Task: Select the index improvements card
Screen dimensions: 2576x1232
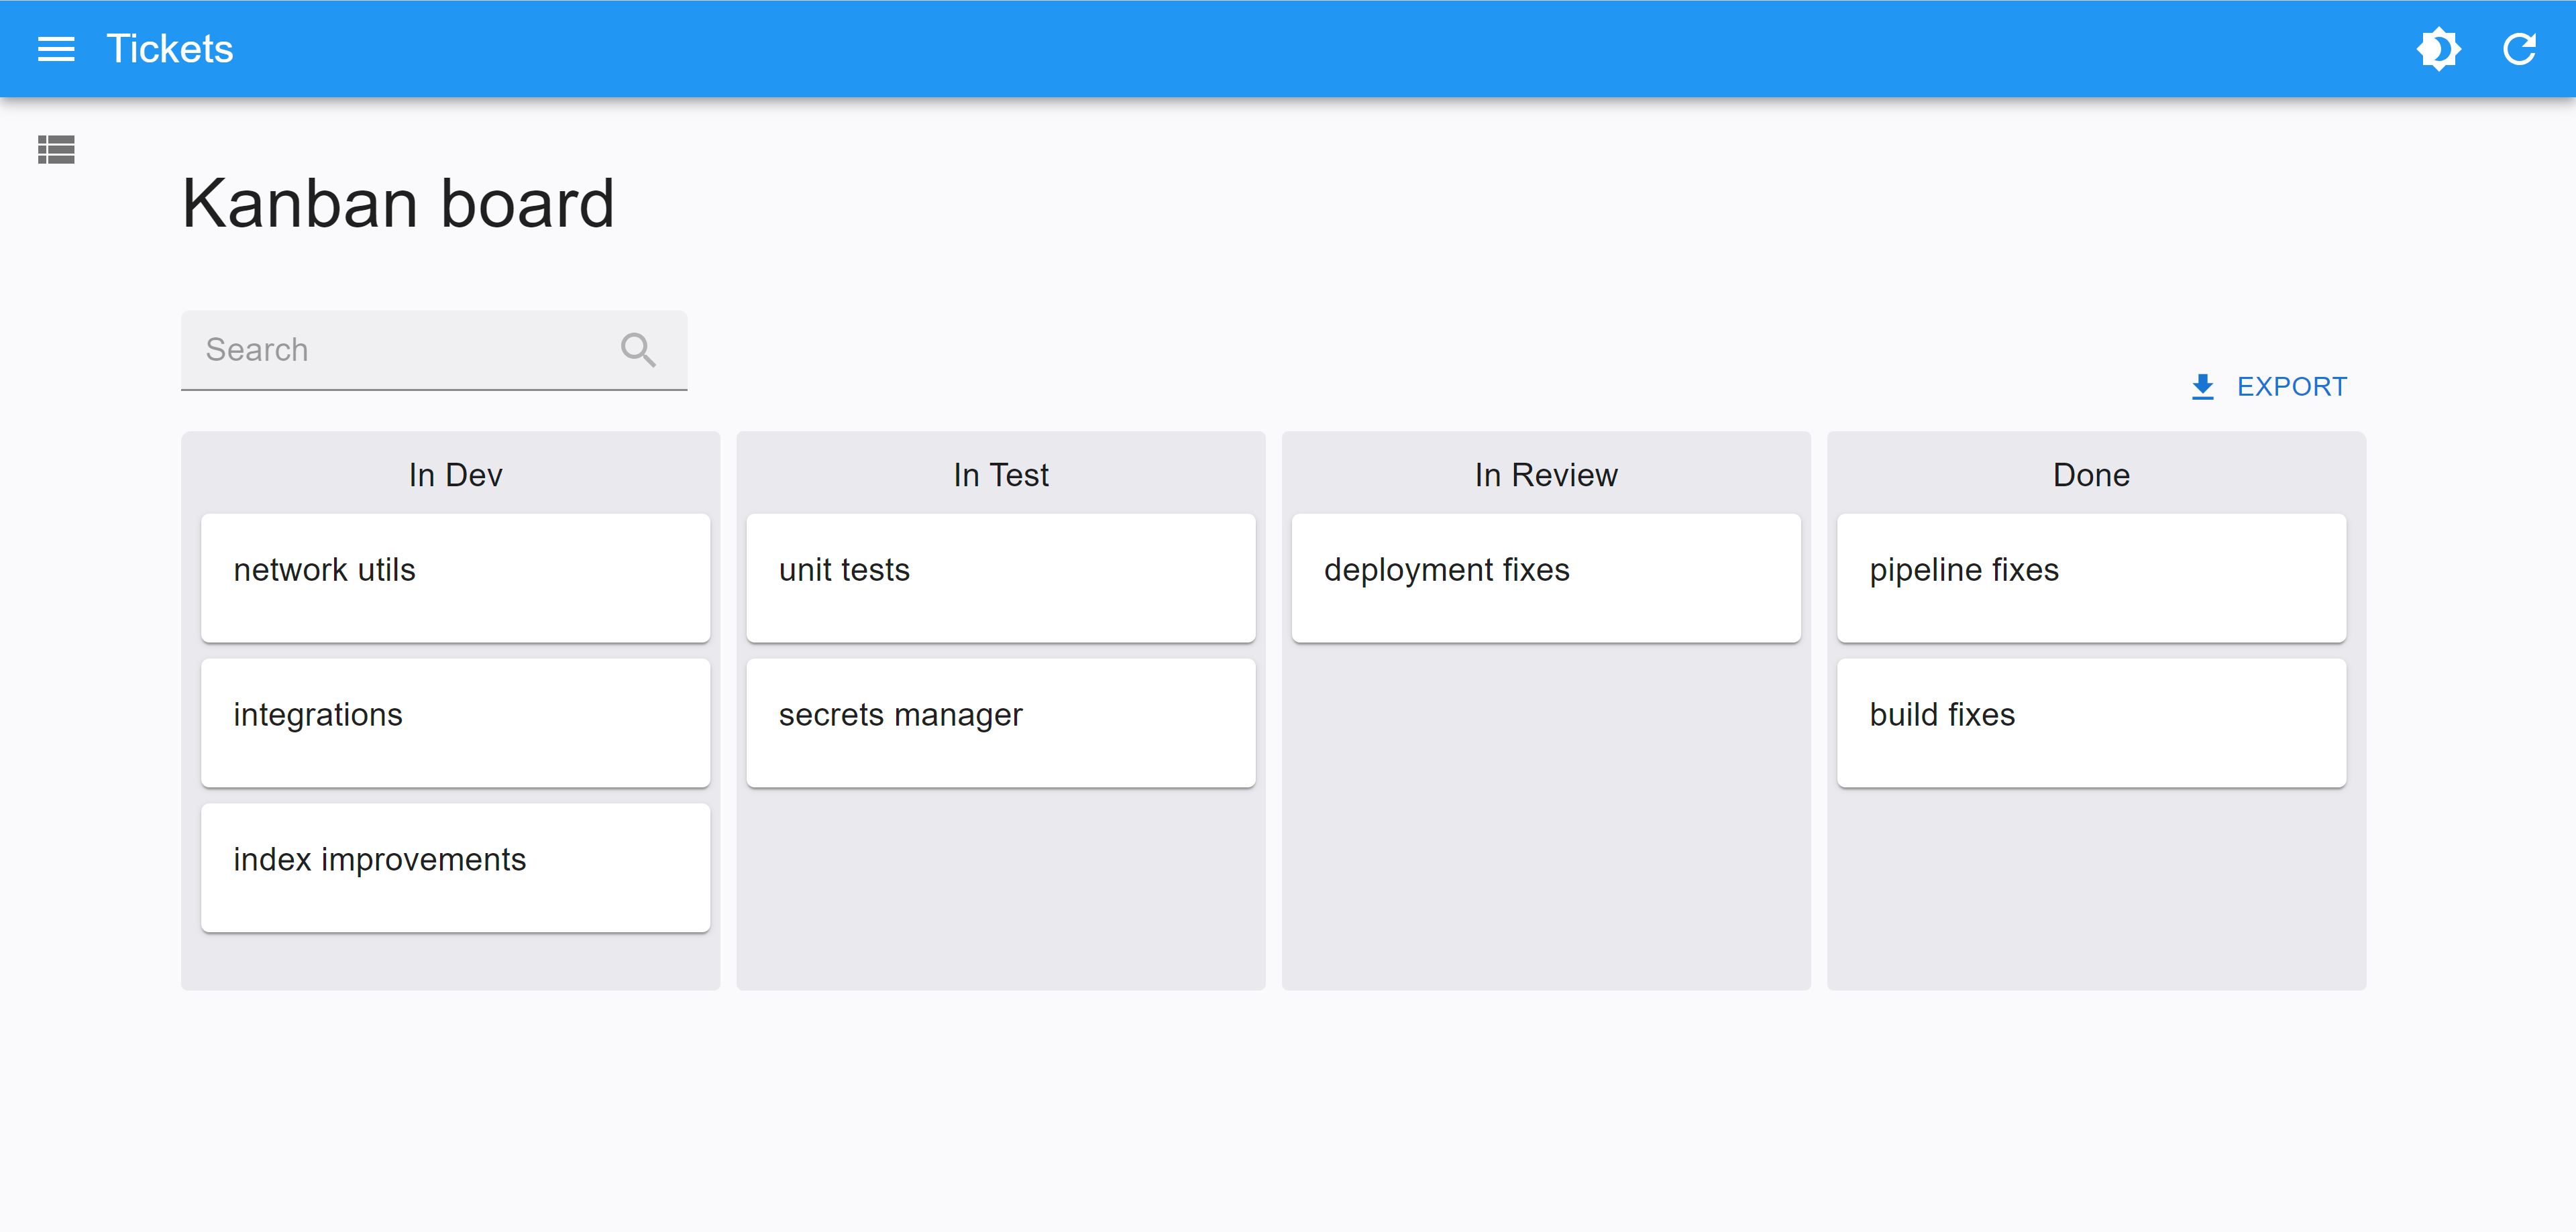Action: click(x=455, y=867)
